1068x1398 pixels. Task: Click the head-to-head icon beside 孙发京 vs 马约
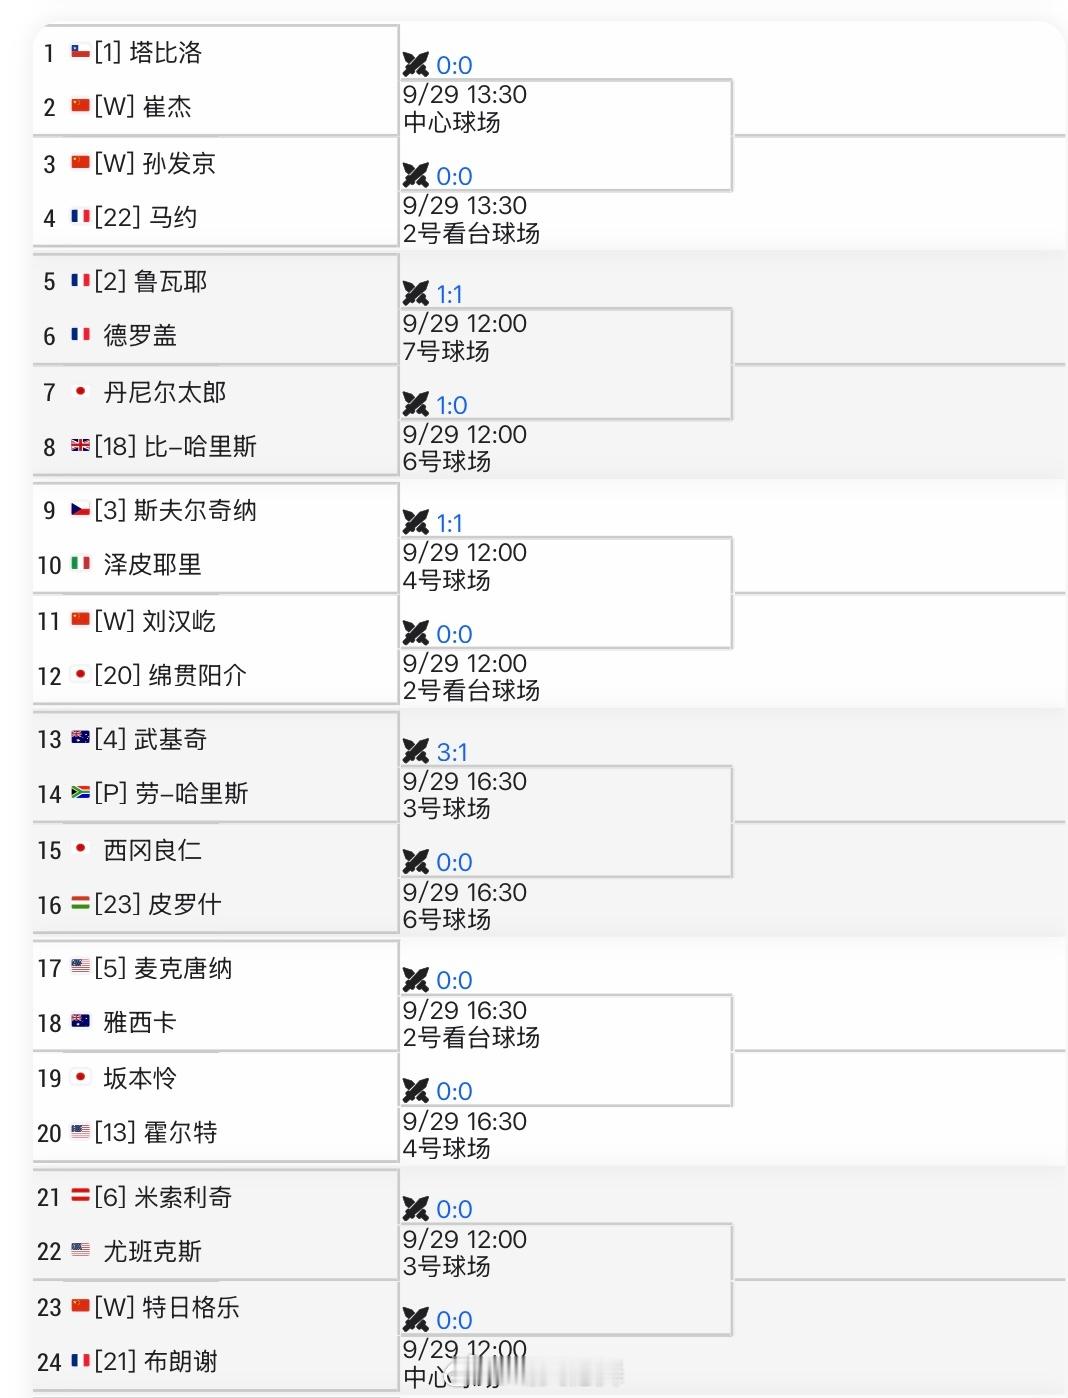(415, 176)
